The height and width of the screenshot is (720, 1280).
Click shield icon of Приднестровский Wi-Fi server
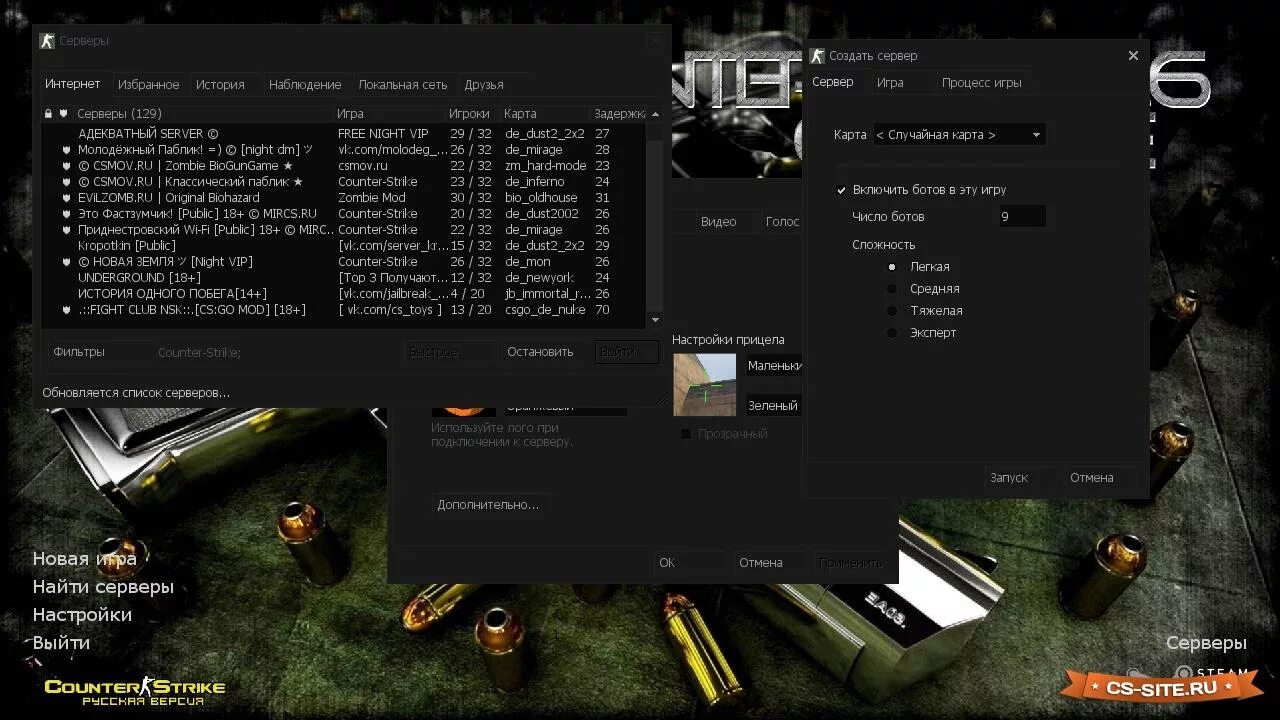coord(67,230)
